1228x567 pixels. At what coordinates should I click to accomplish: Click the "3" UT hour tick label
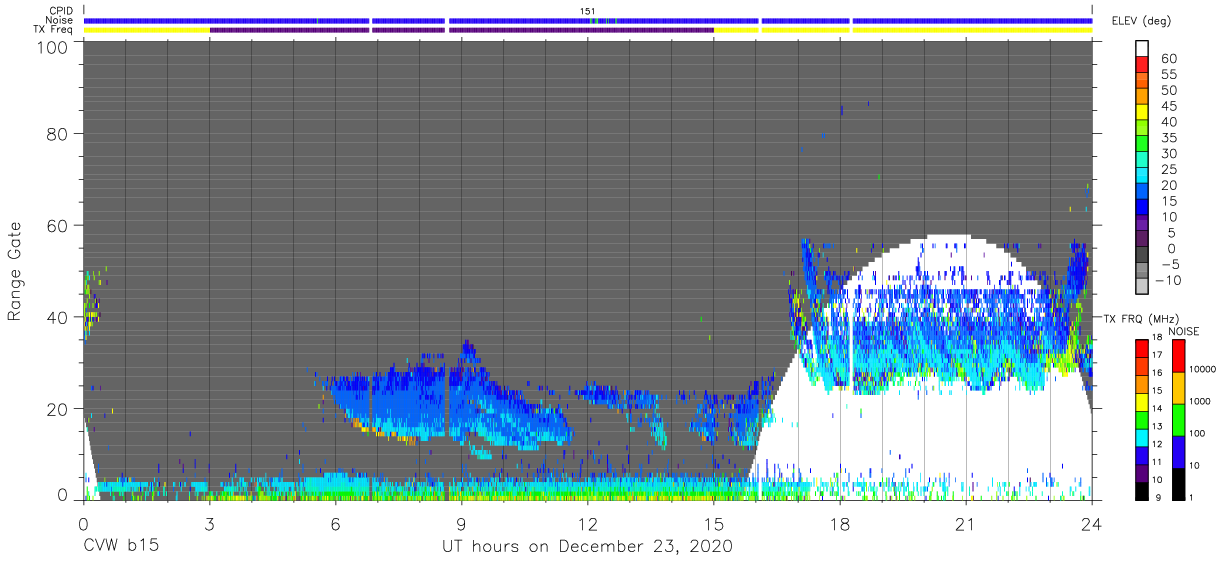[x=209, y=522]
